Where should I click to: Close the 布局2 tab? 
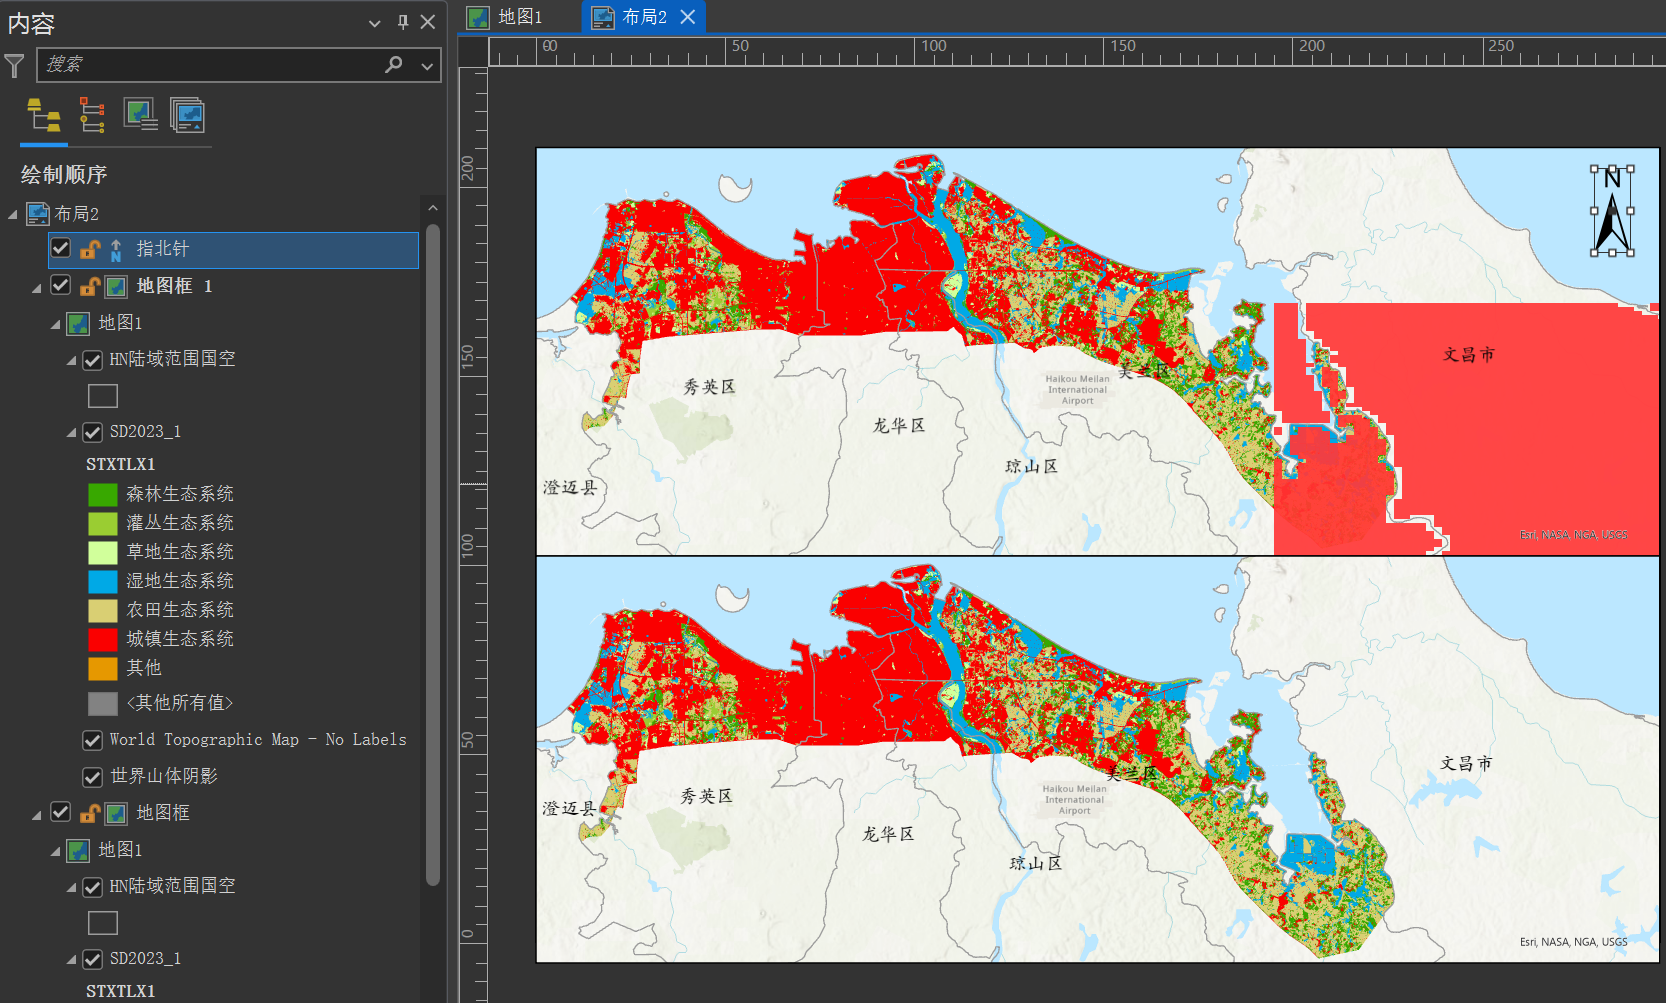click(x=688, y=17)
